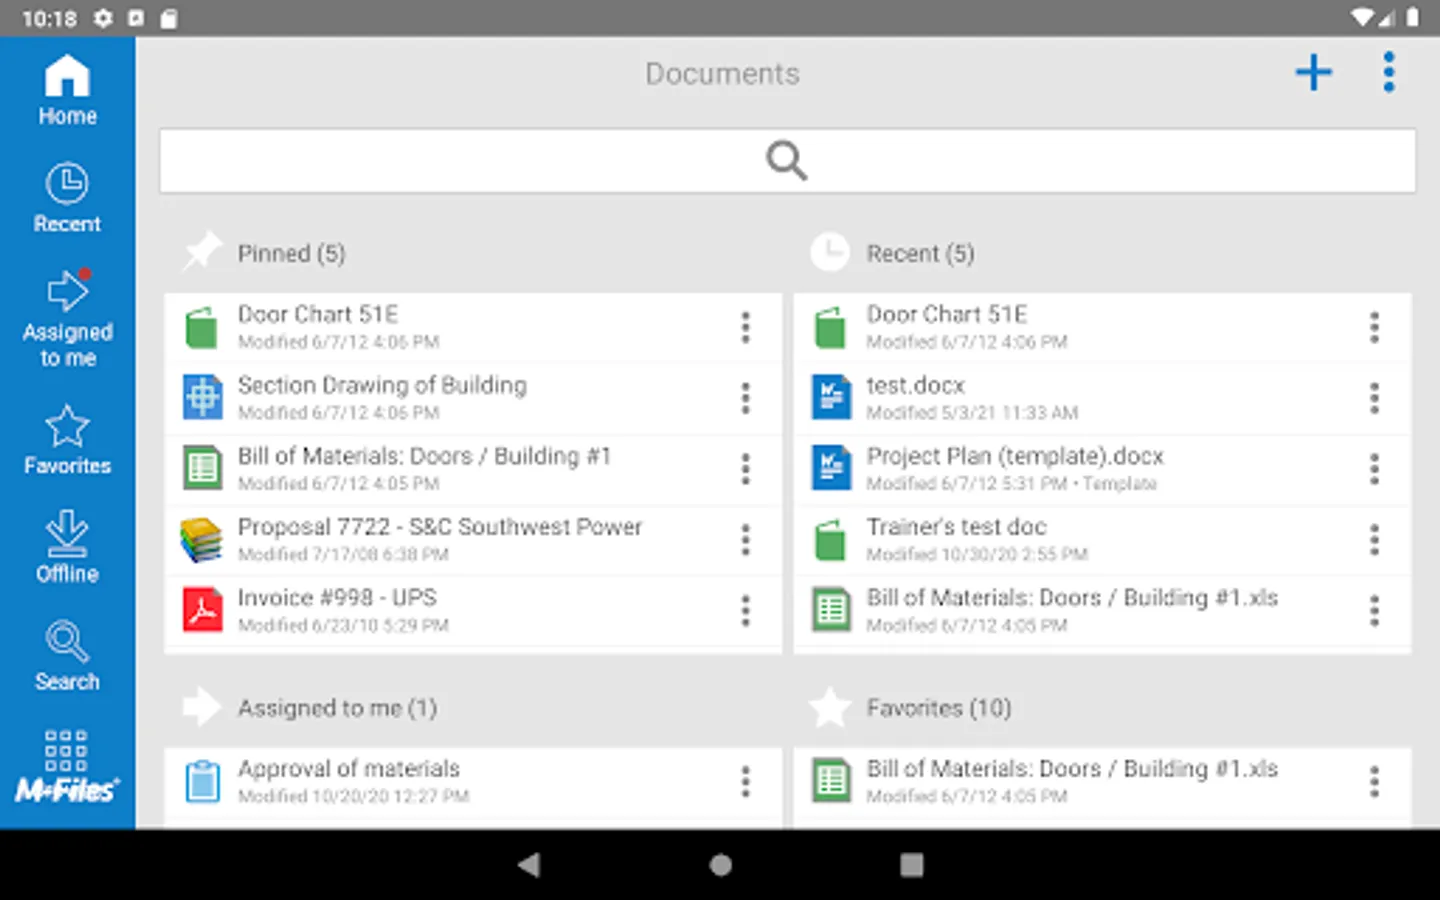Open the Offline sidebar section

coord(67,547)
